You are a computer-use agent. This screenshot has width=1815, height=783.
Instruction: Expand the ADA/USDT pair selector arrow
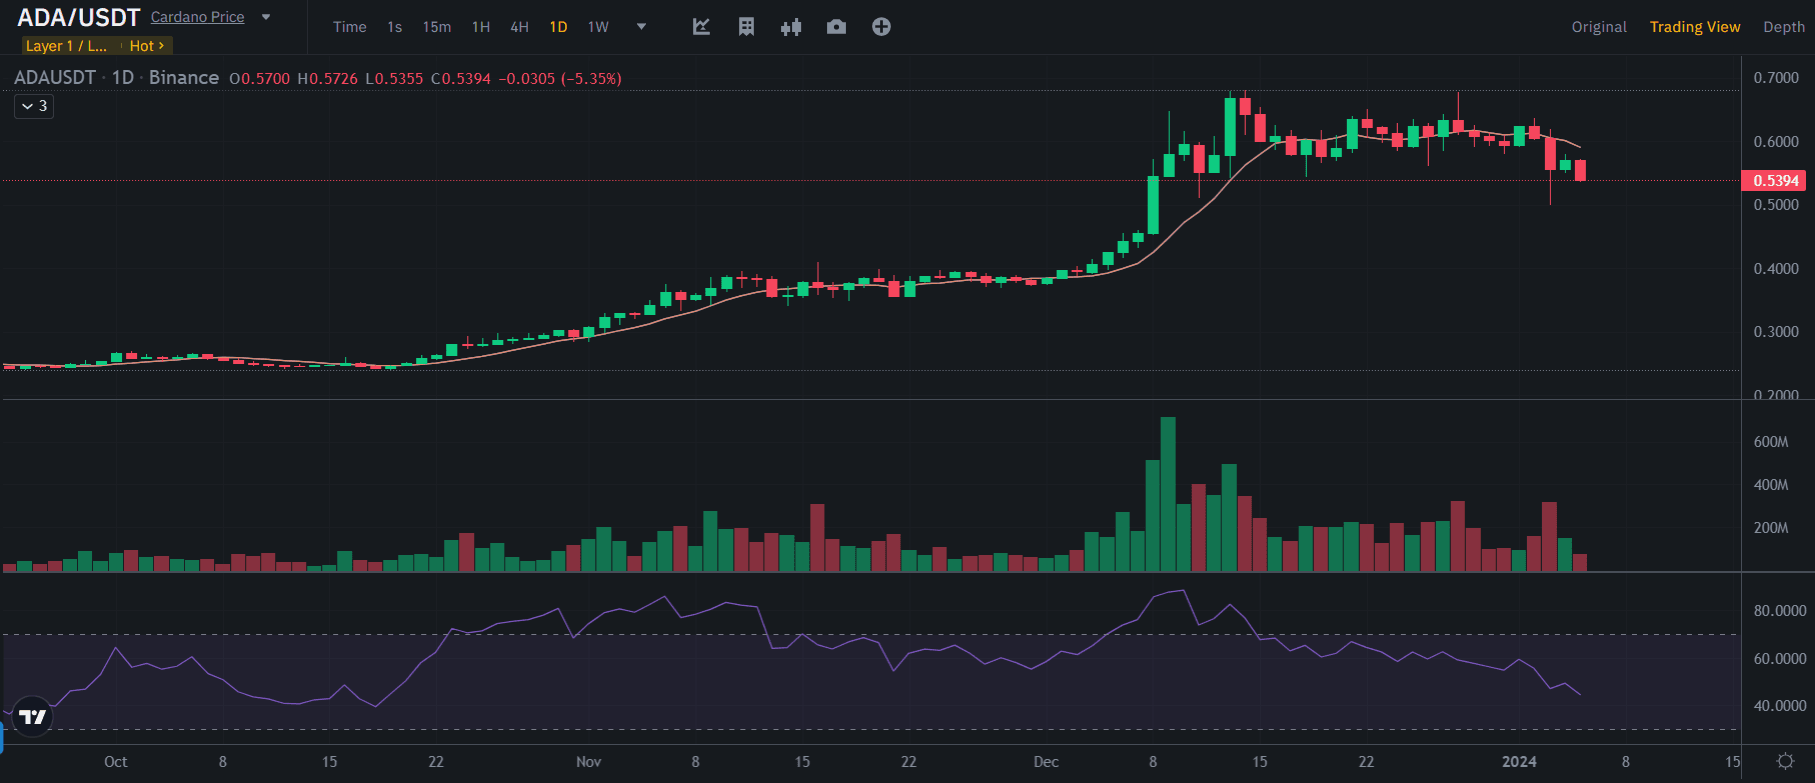266,17
